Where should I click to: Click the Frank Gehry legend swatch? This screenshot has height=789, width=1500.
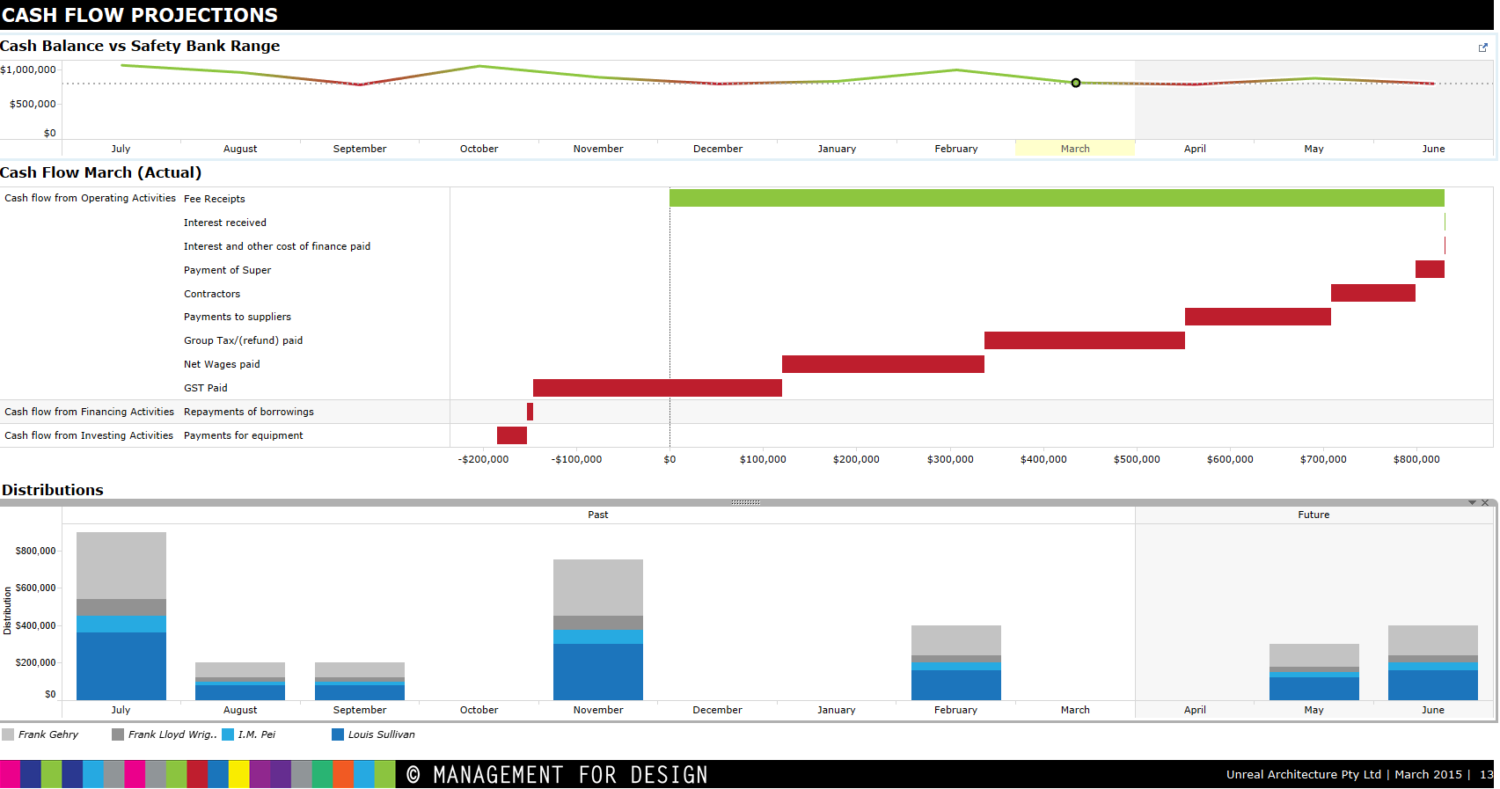[8, 734]
